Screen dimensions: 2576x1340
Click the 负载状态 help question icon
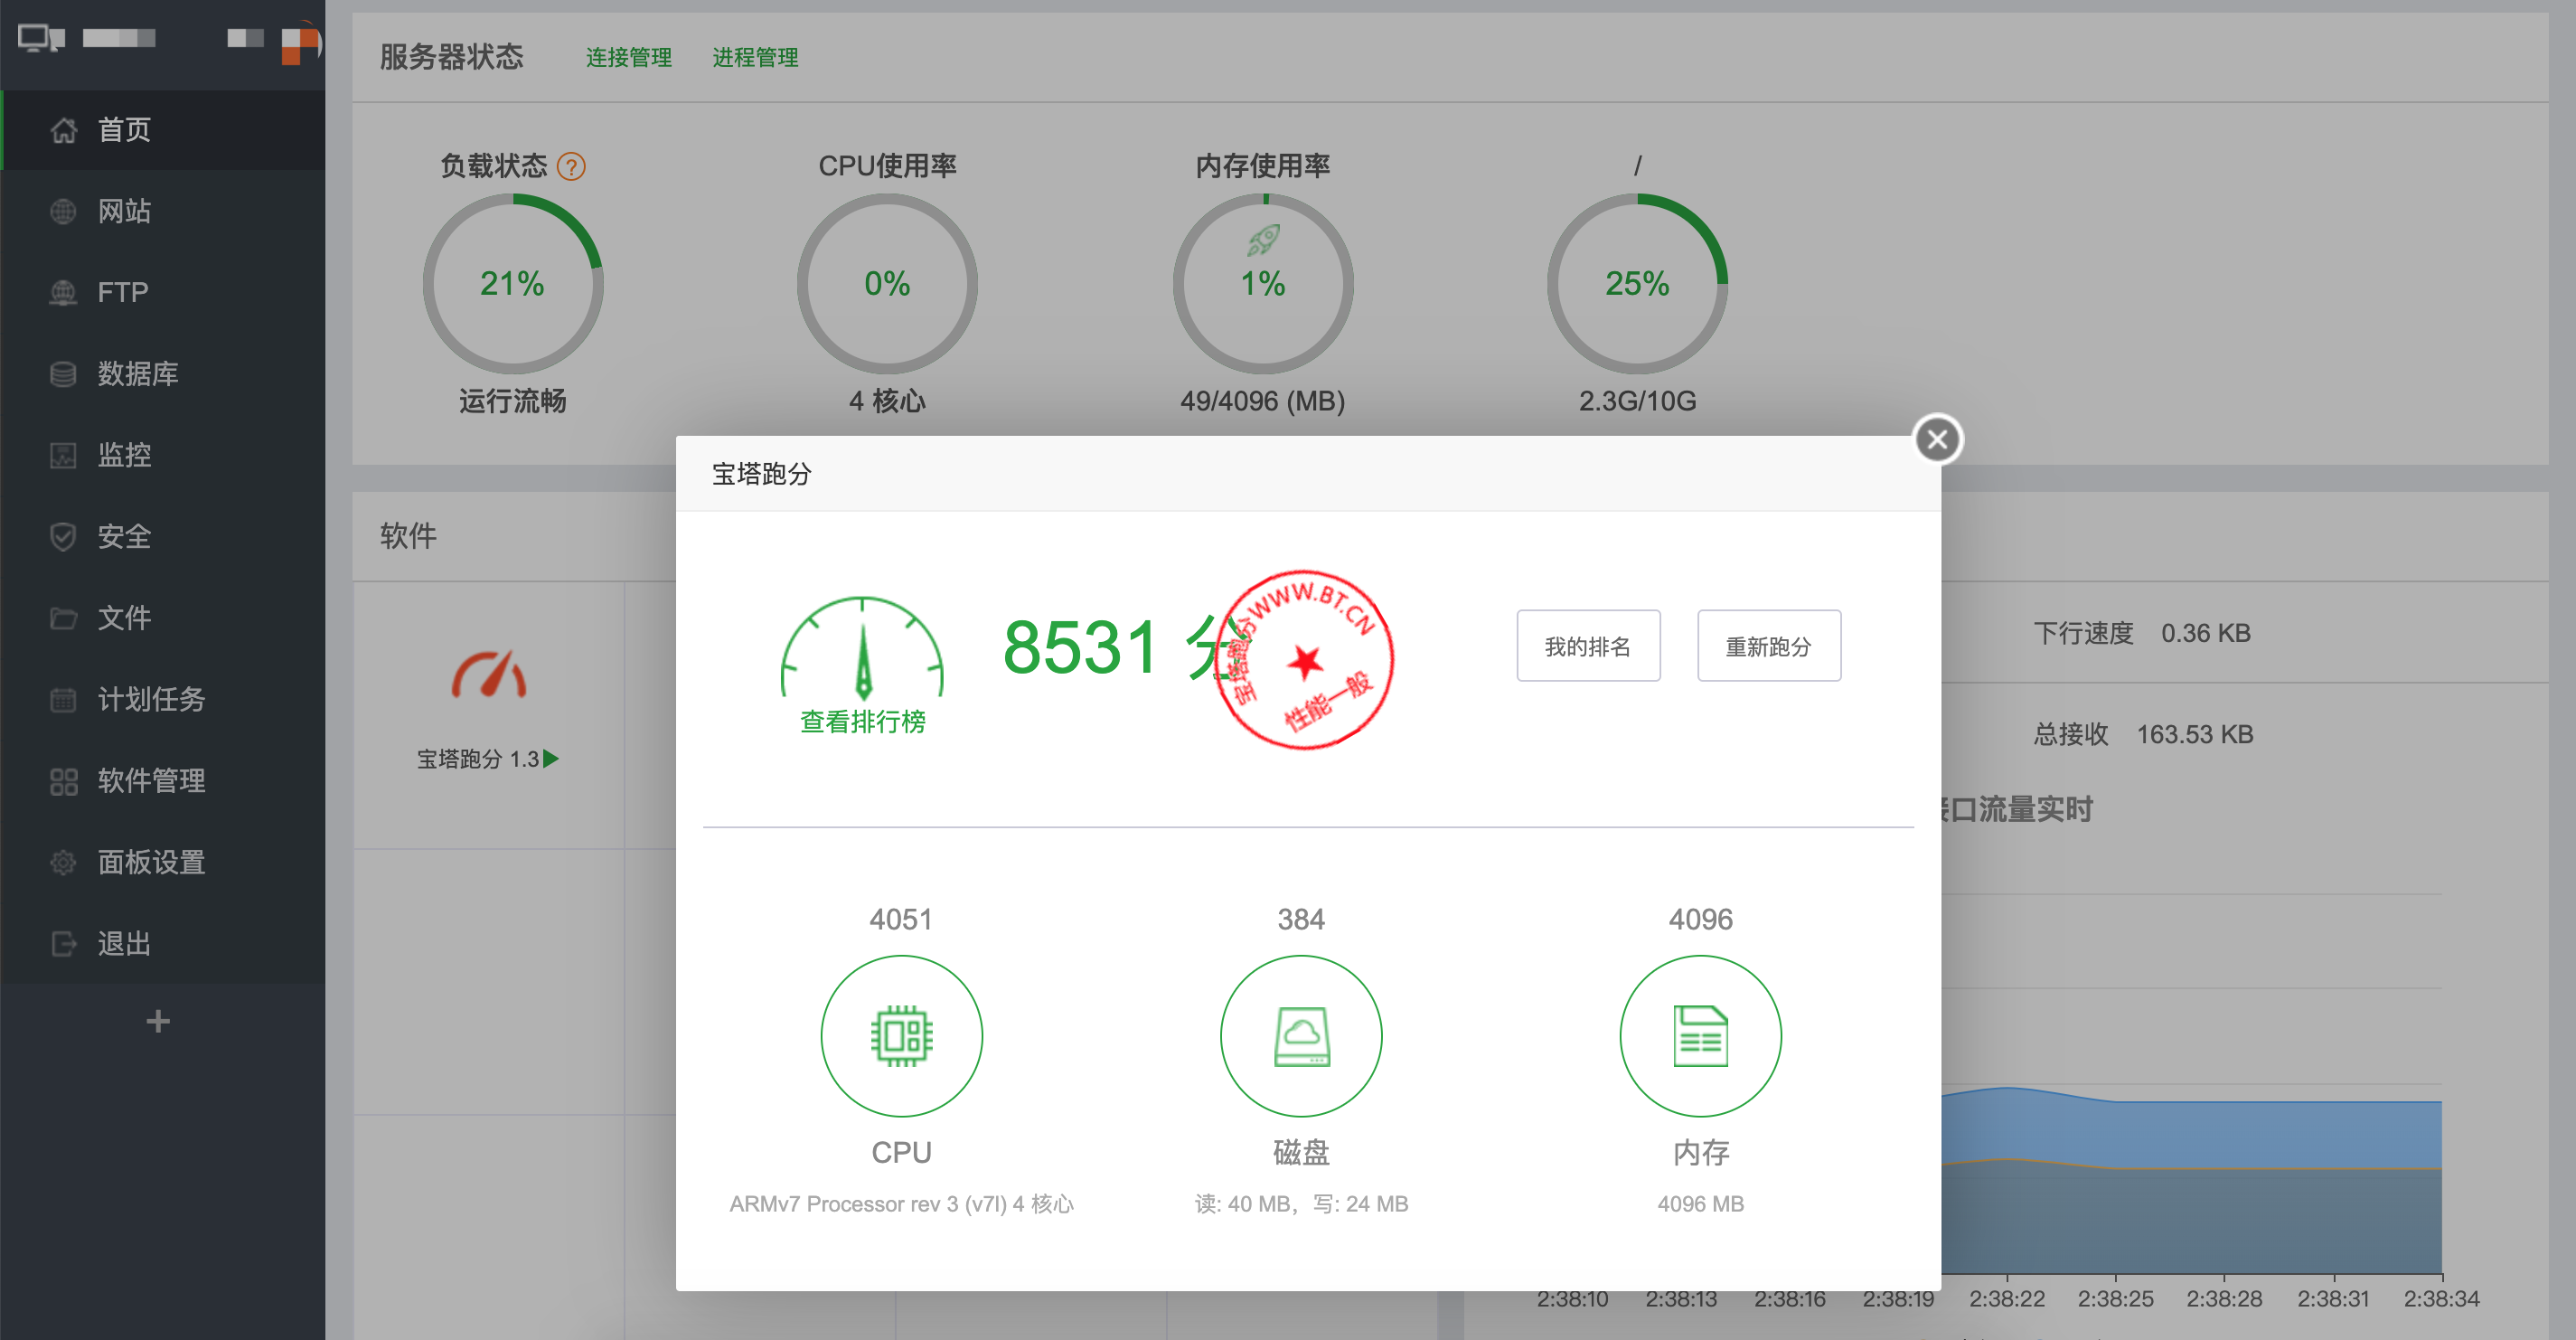point(571,166)
